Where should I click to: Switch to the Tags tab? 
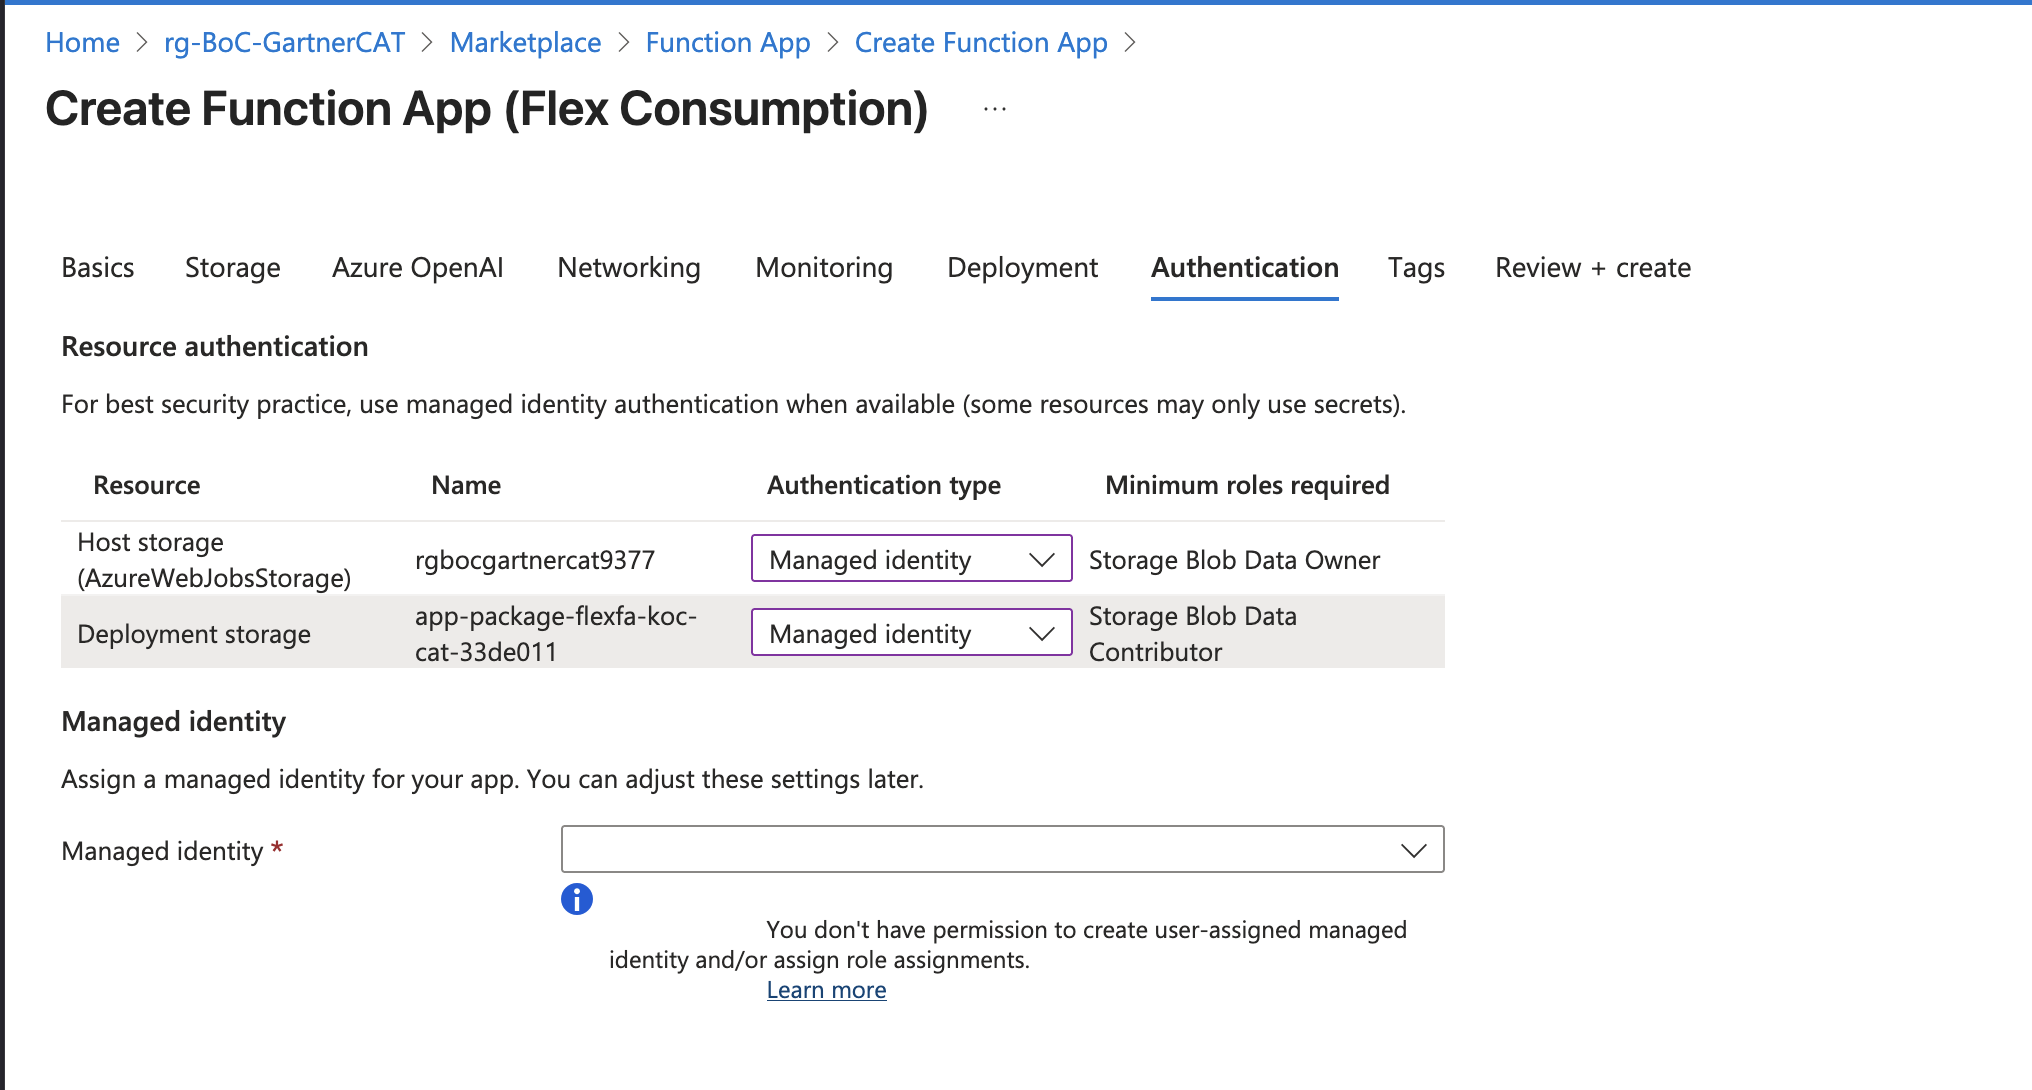[1415, 268]
